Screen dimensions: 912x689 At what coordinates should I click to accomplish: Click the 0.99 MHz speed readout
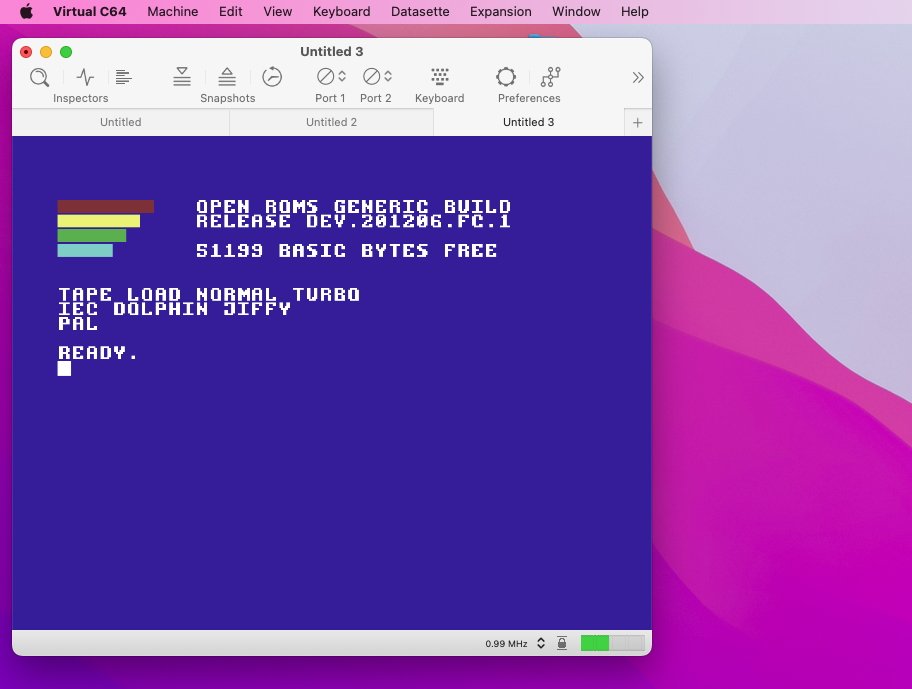point(506,644)
